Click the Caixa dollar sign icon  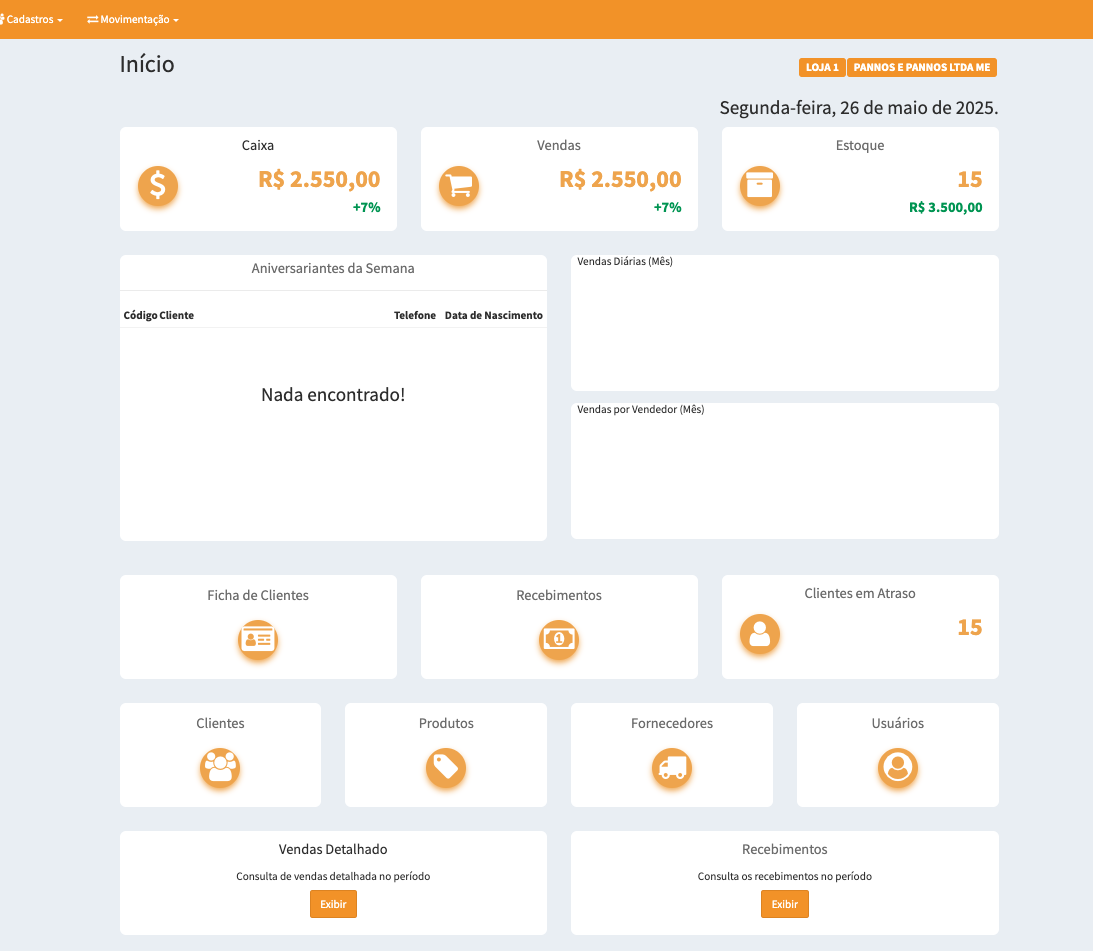pos(158,186)
